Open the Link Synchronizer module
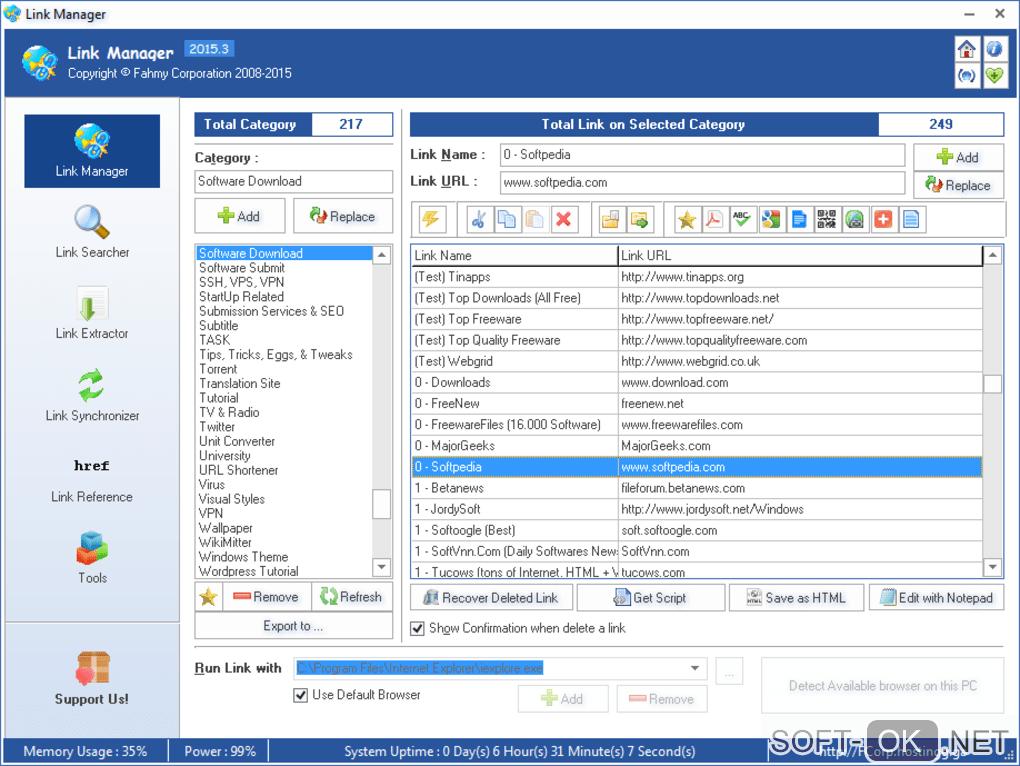Image resolution: width=1020 pixels, height=766 pixels. (x=92, y=395)
